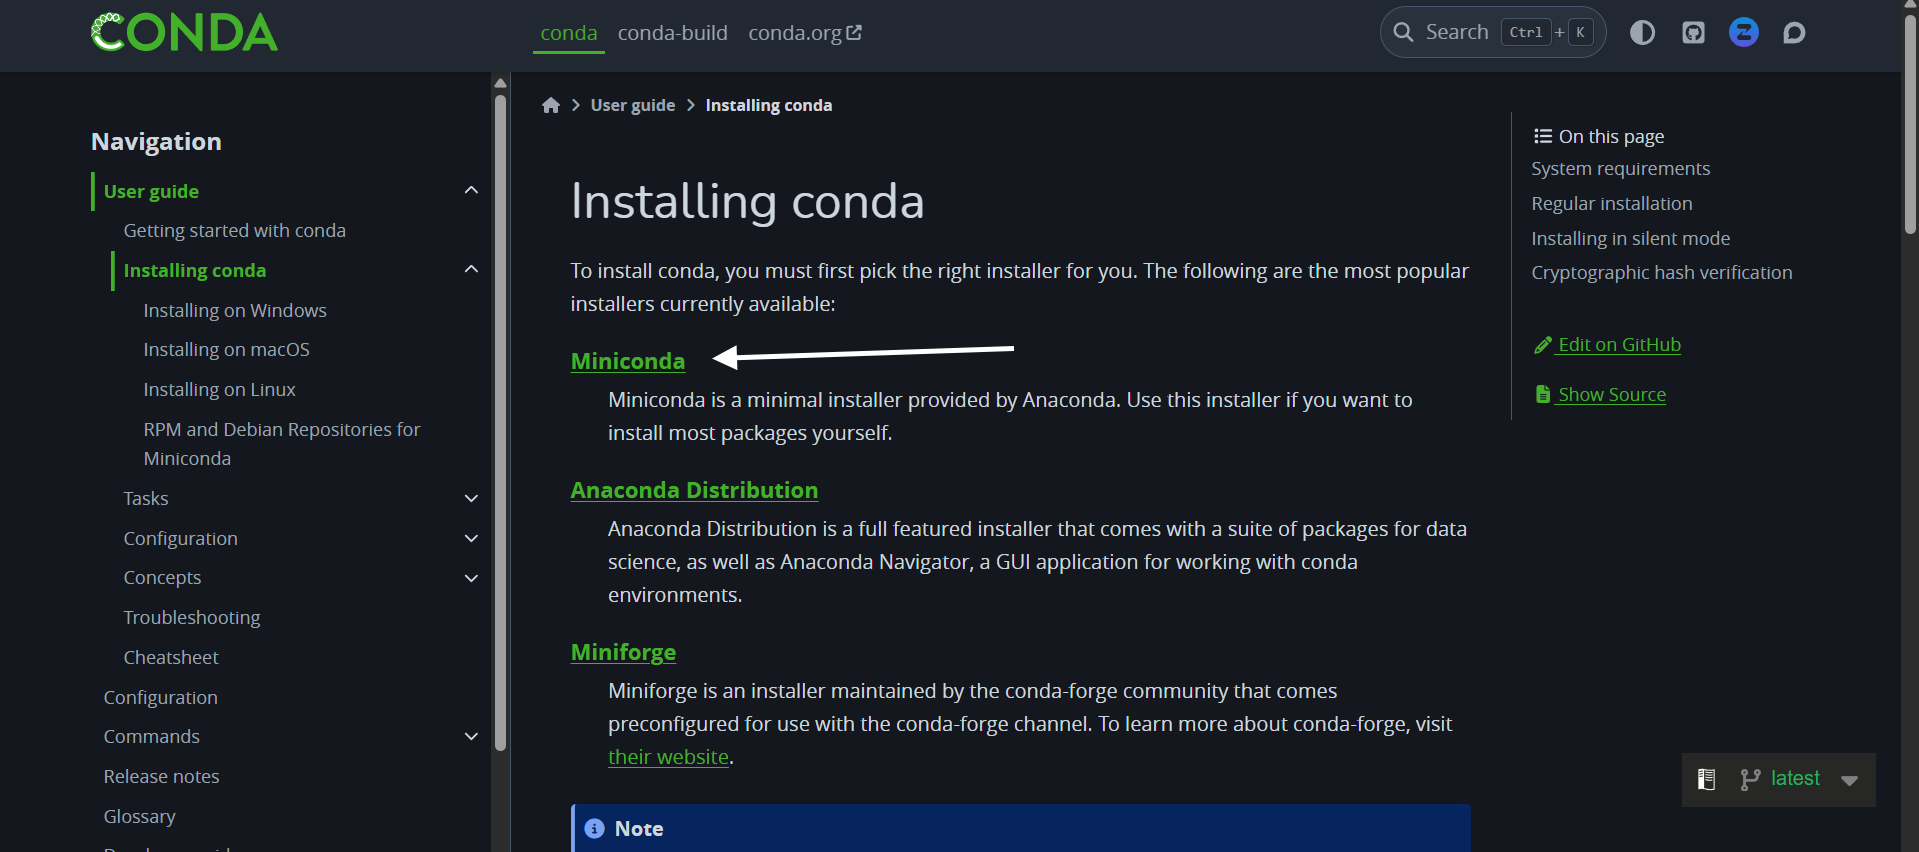Viewport: 1919px width, 852px height.
Task: Click the sidebar scroll up arrow
Action: [x=500, y=83]
